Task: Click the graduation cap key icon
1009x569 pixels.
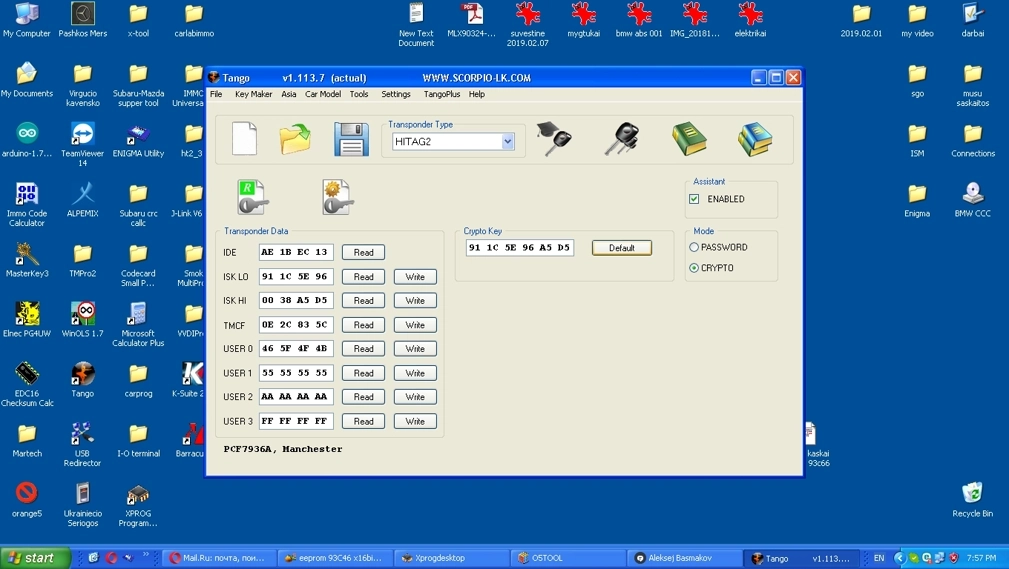Action: 554,138
